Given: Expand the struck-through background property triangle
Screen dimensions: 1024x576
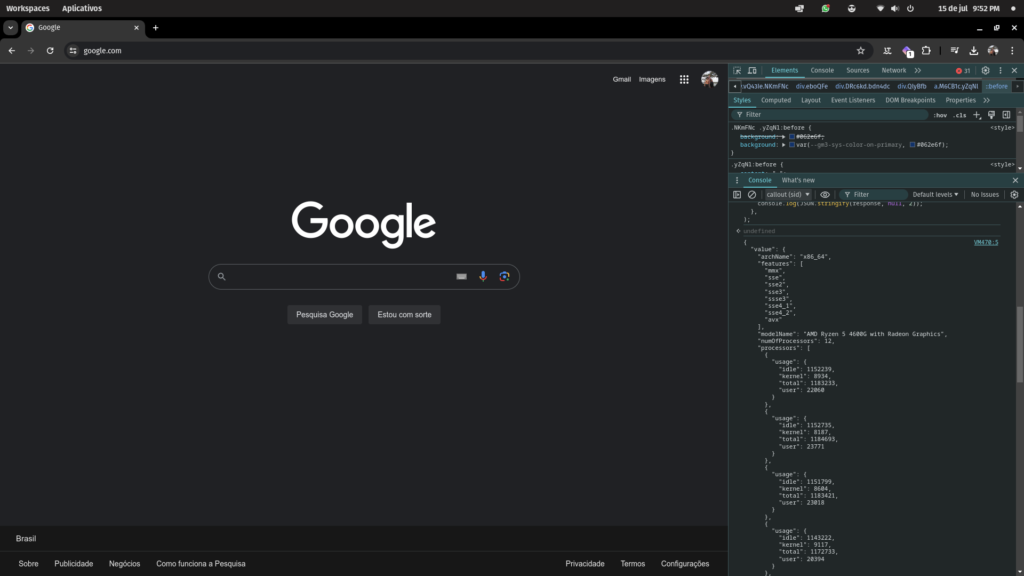Looking at the screenshot, I should coord(784,136).
